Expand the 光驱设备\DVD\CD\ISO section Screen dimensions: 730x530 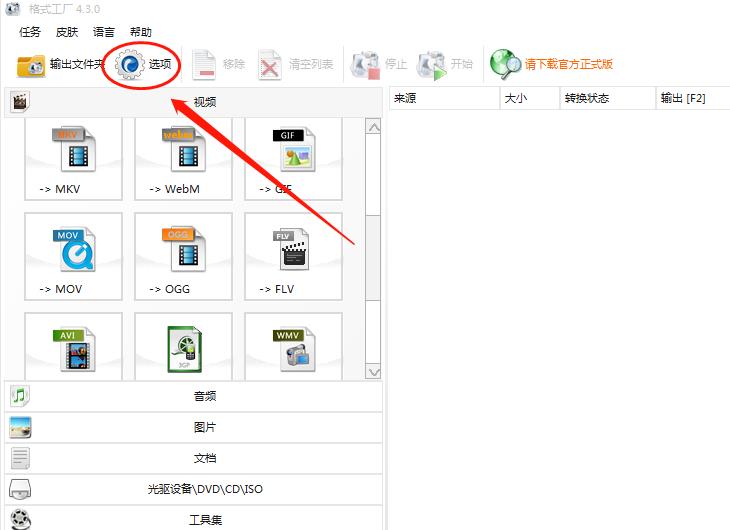[194, 489]
